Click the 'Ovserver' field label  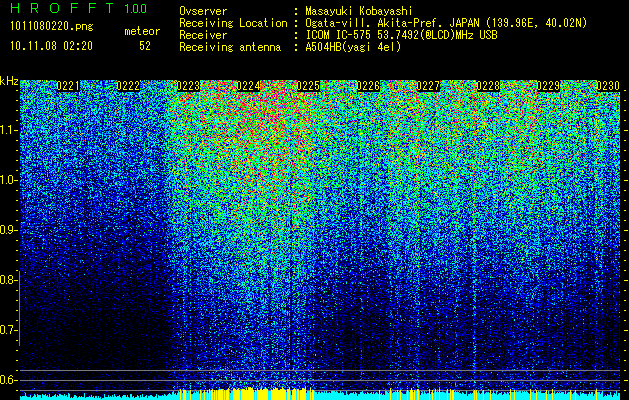203,11
